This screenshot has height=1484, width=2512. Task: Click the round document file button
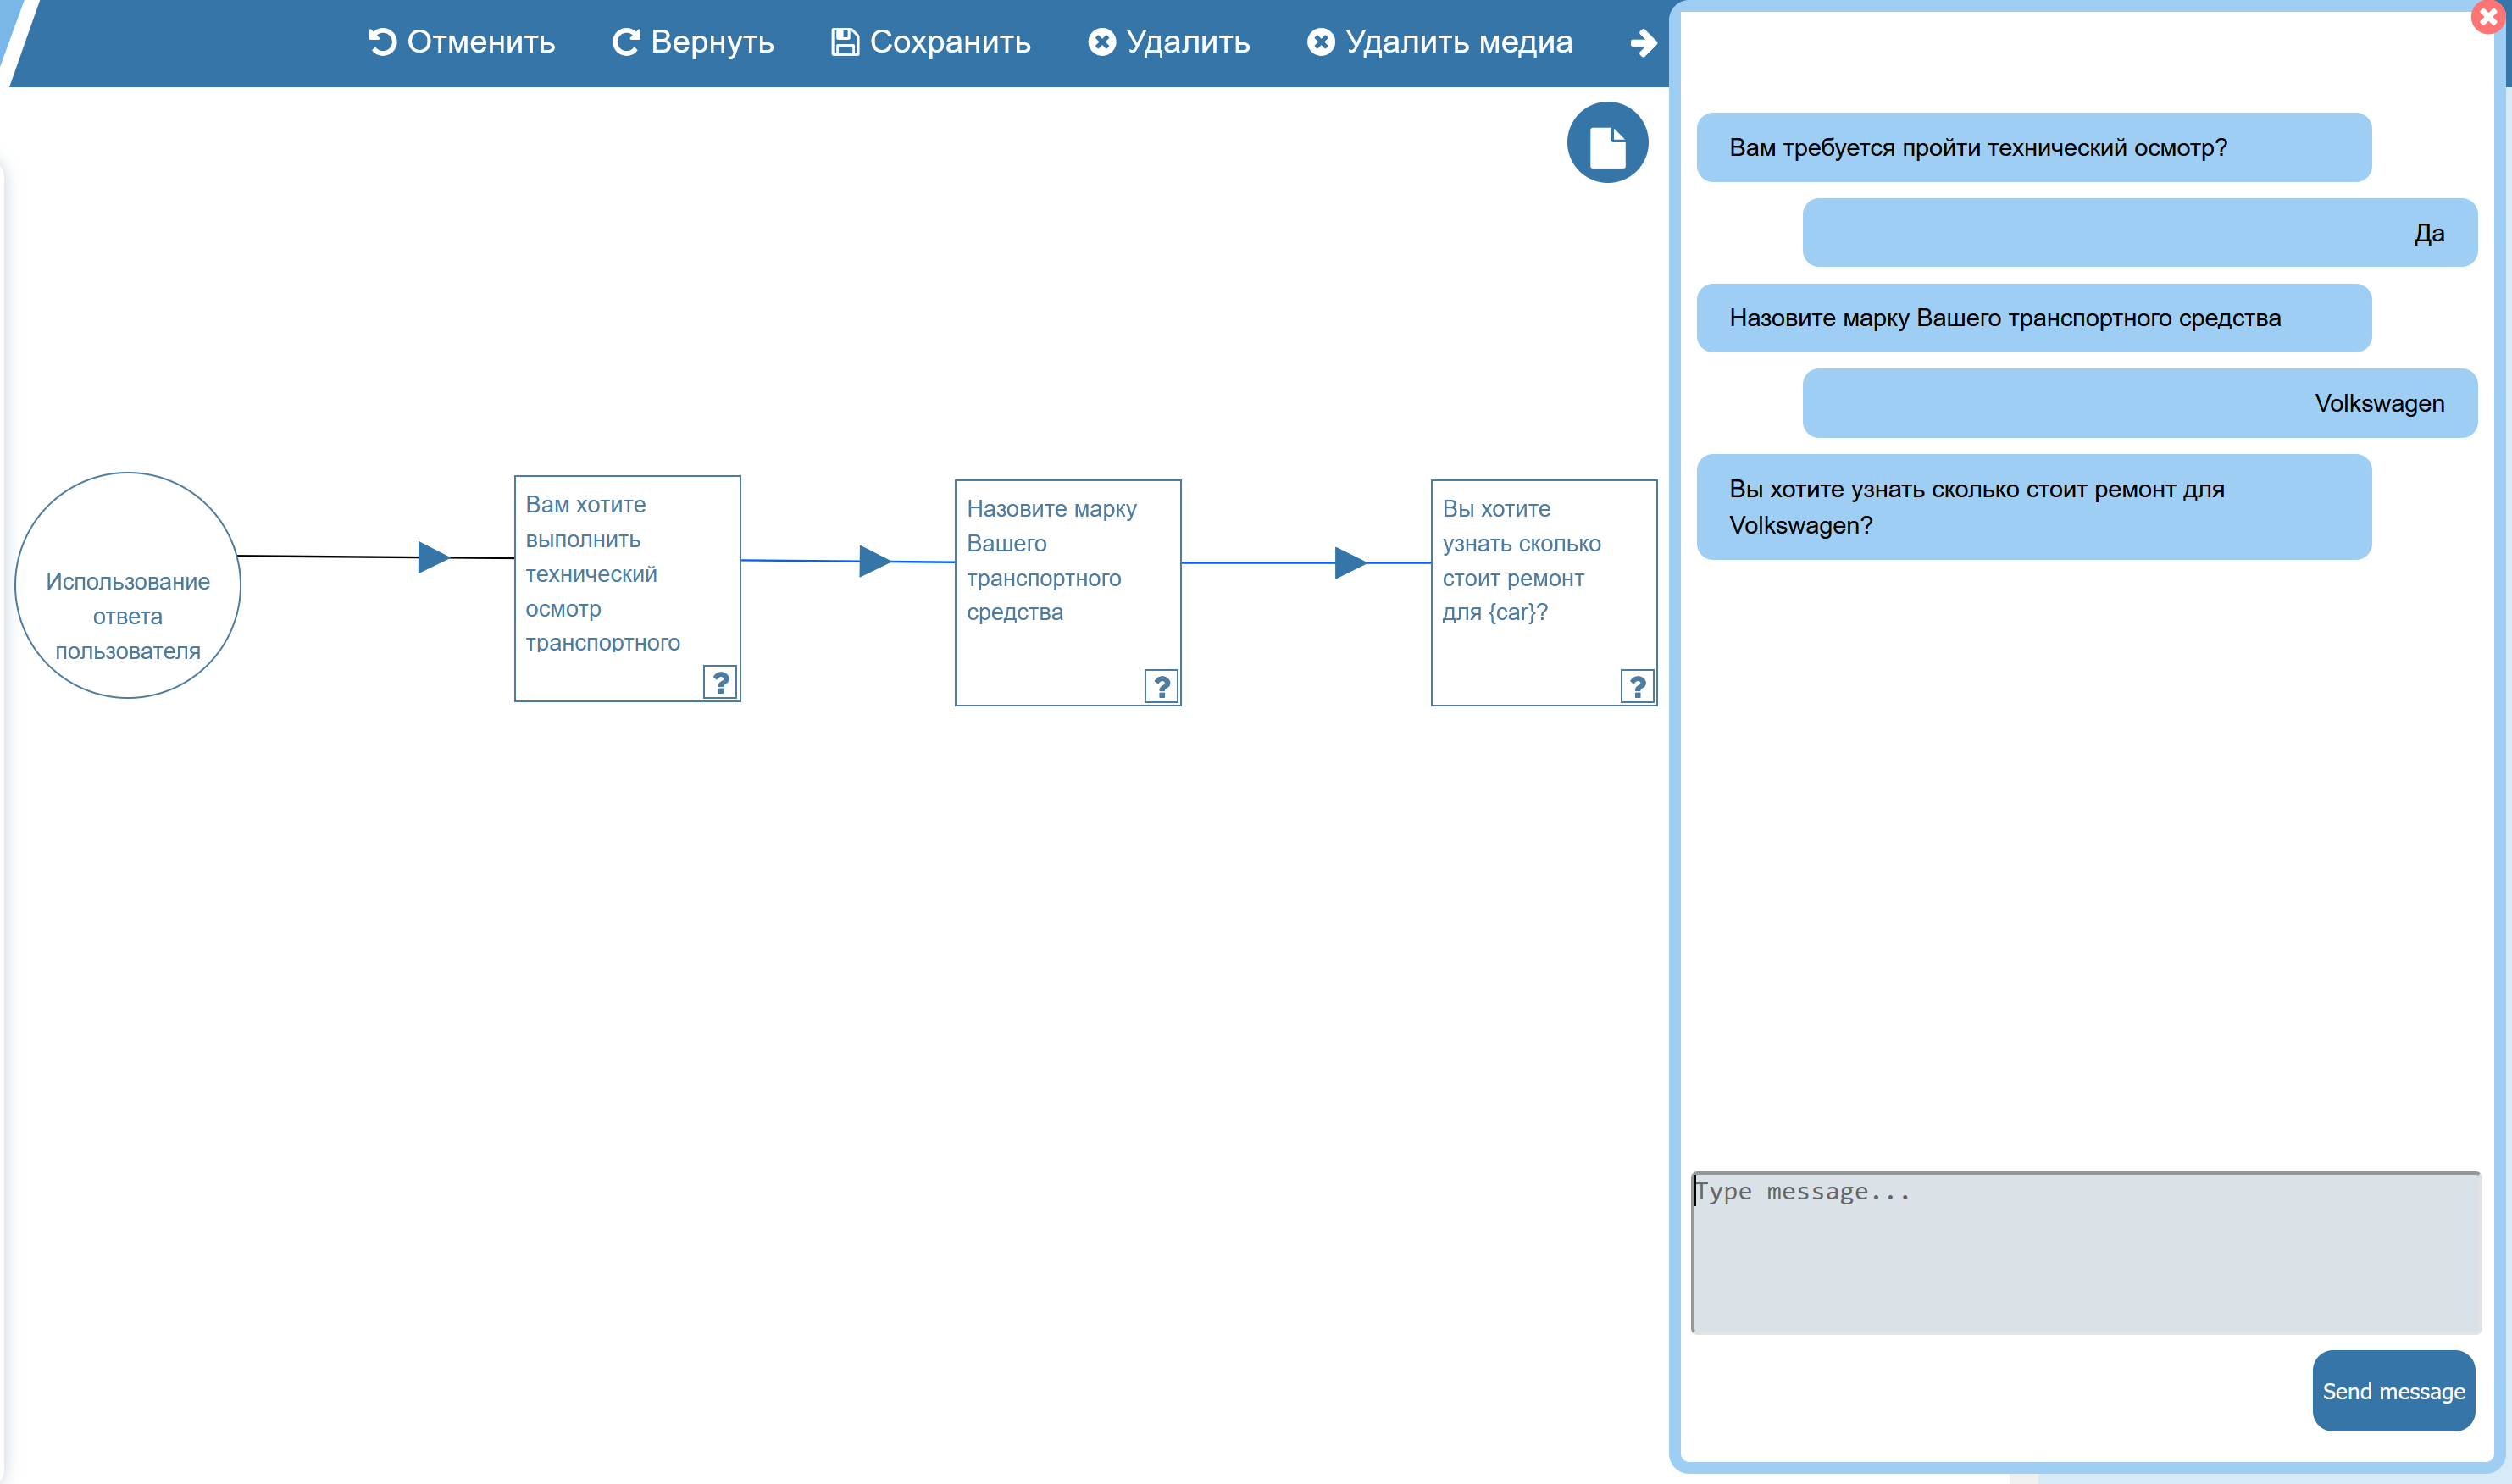tap(1607, 143)
